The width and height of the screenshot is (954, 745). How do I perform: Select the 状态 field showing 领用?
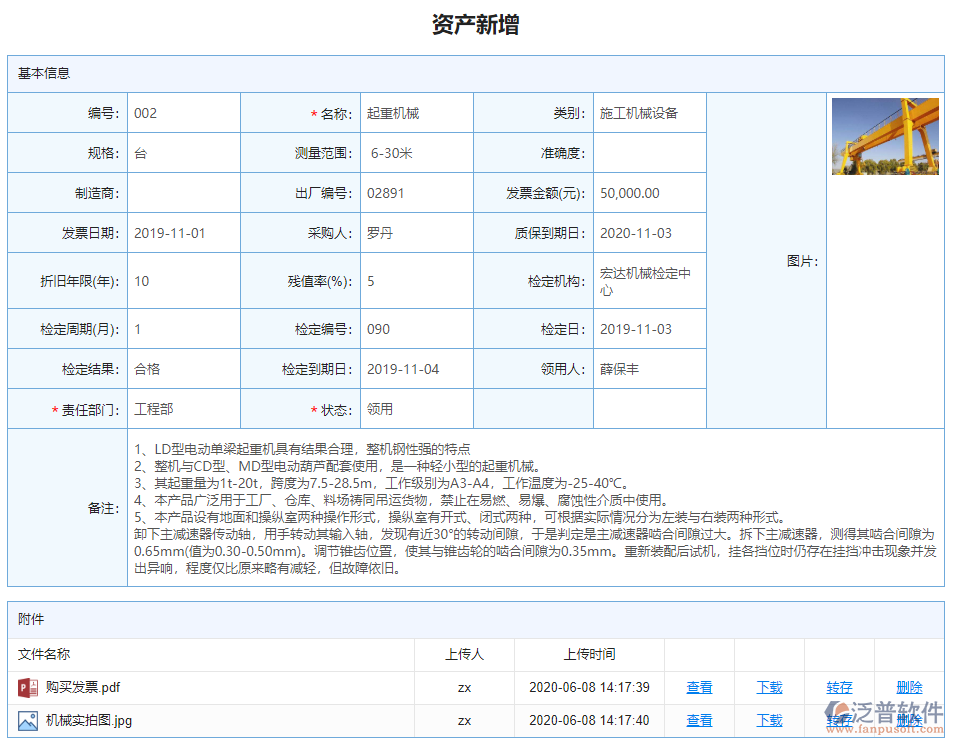click(416, 408)
